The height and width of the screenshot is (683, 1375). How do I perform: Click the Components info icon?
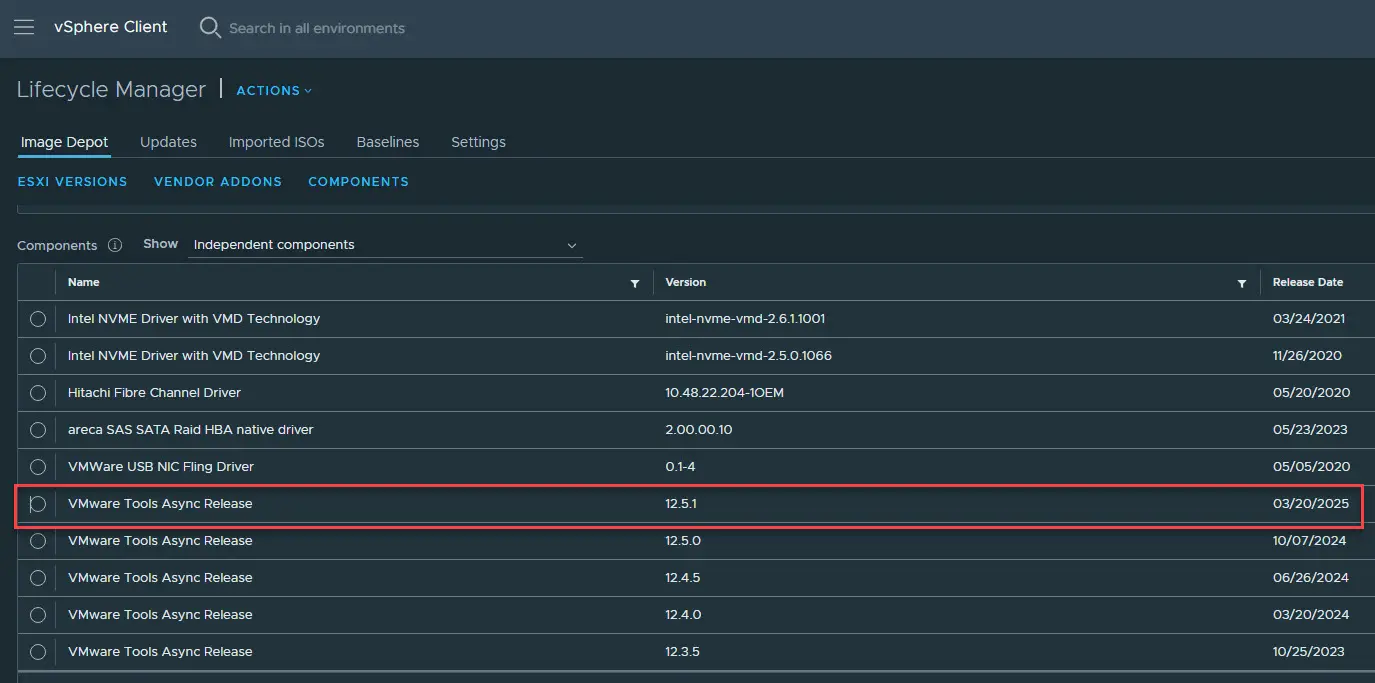(115, 245)
